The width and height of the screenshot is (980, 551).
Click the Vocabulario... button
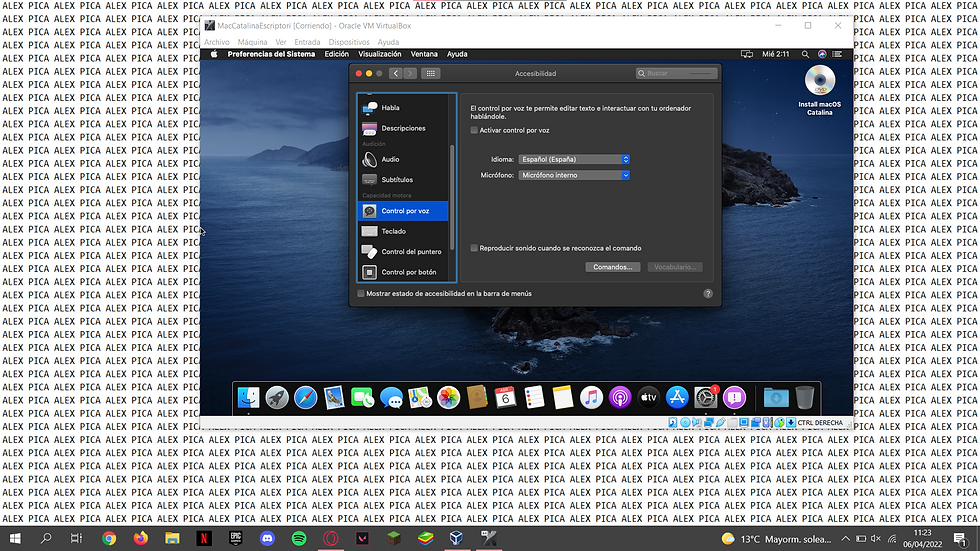click(674, 267)
